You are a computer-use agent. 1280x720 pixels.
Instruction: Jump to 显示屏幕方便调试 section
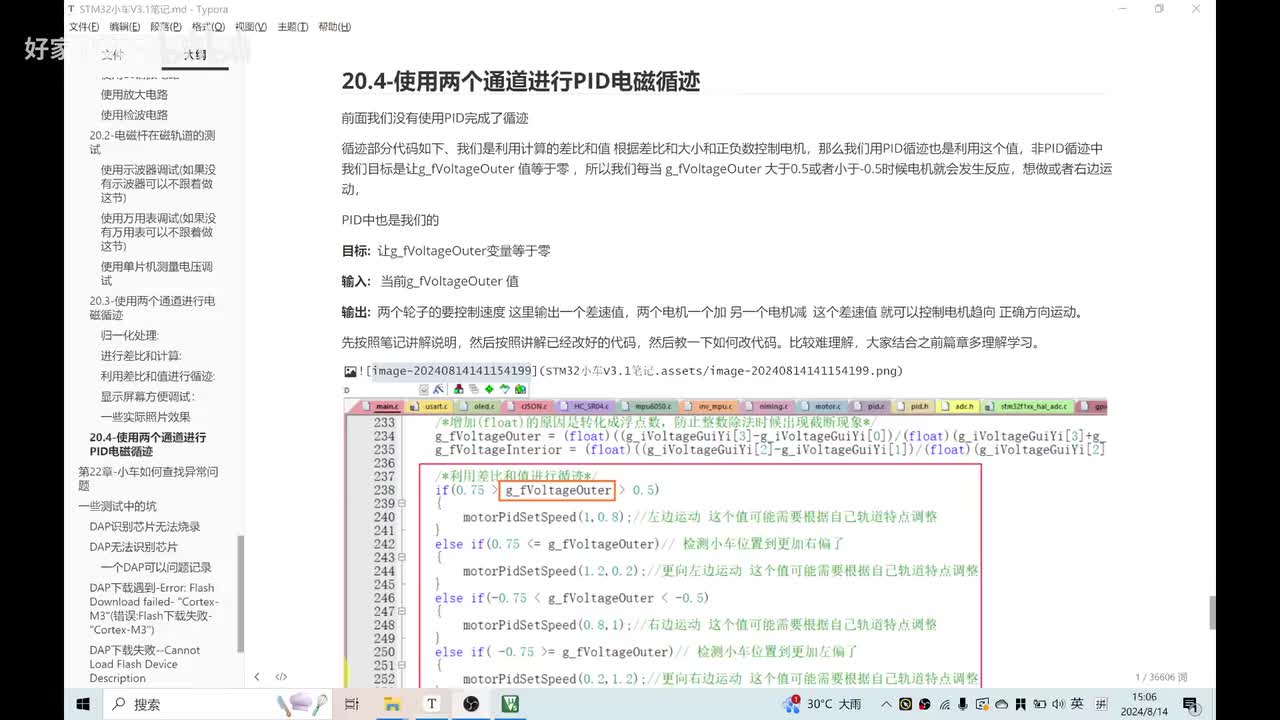(x=147, y=397)
